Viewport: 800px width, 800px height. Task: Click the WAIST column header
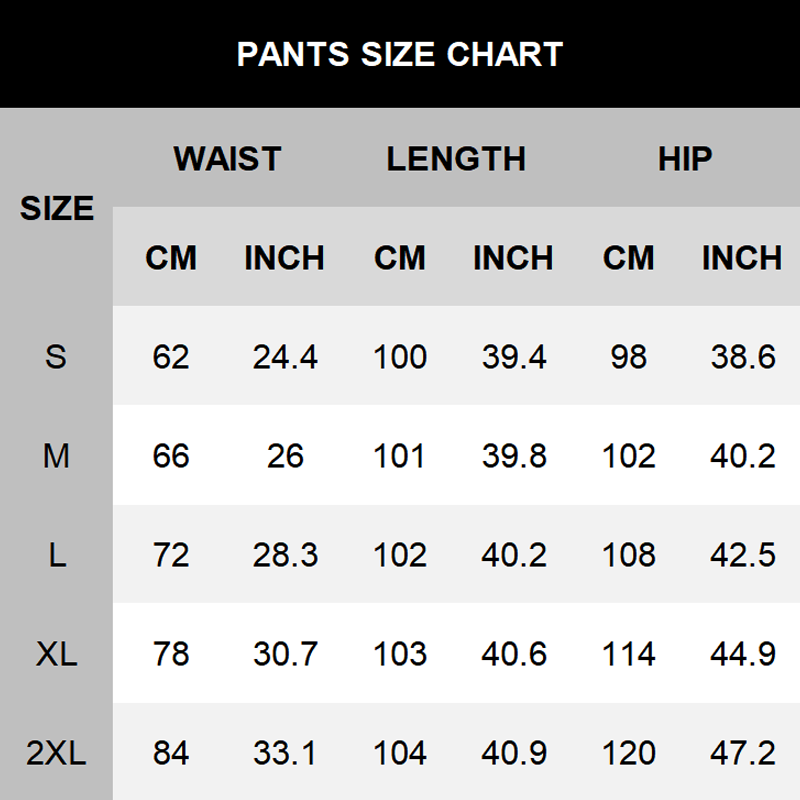point(227,159)
